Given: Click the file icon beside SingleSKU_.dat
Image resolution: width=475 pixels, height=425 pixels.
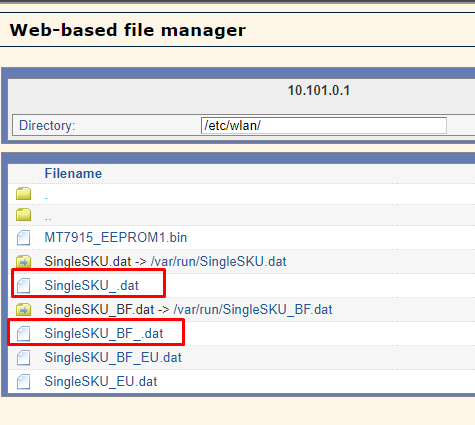Looking at the screenshot, I should click(23, 286).
